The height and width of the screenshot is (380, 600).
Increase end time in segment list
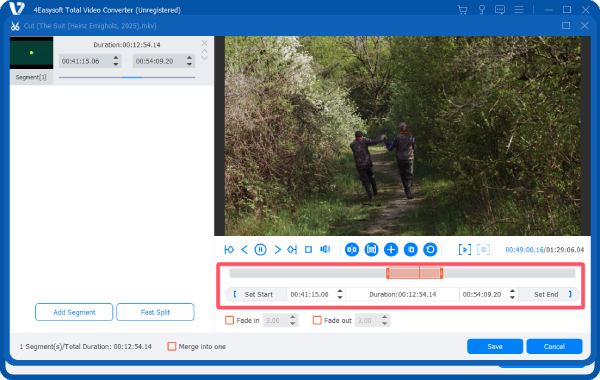click(x=189, y=58)
